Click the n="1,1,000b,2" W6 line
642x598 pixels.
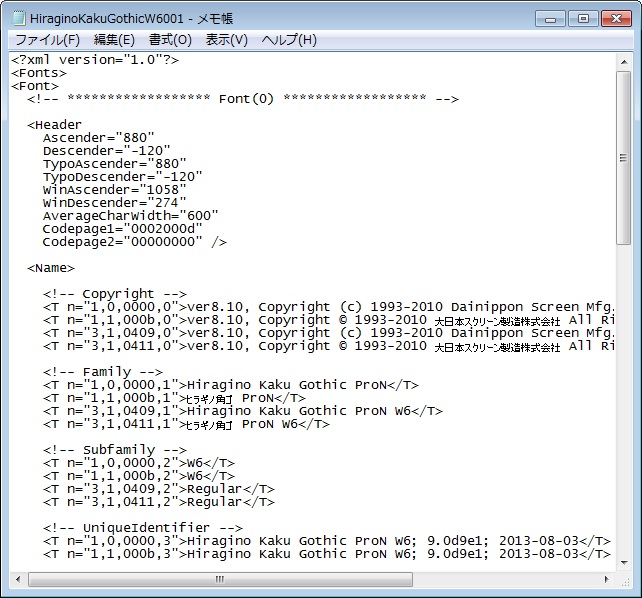coord(139,476)
